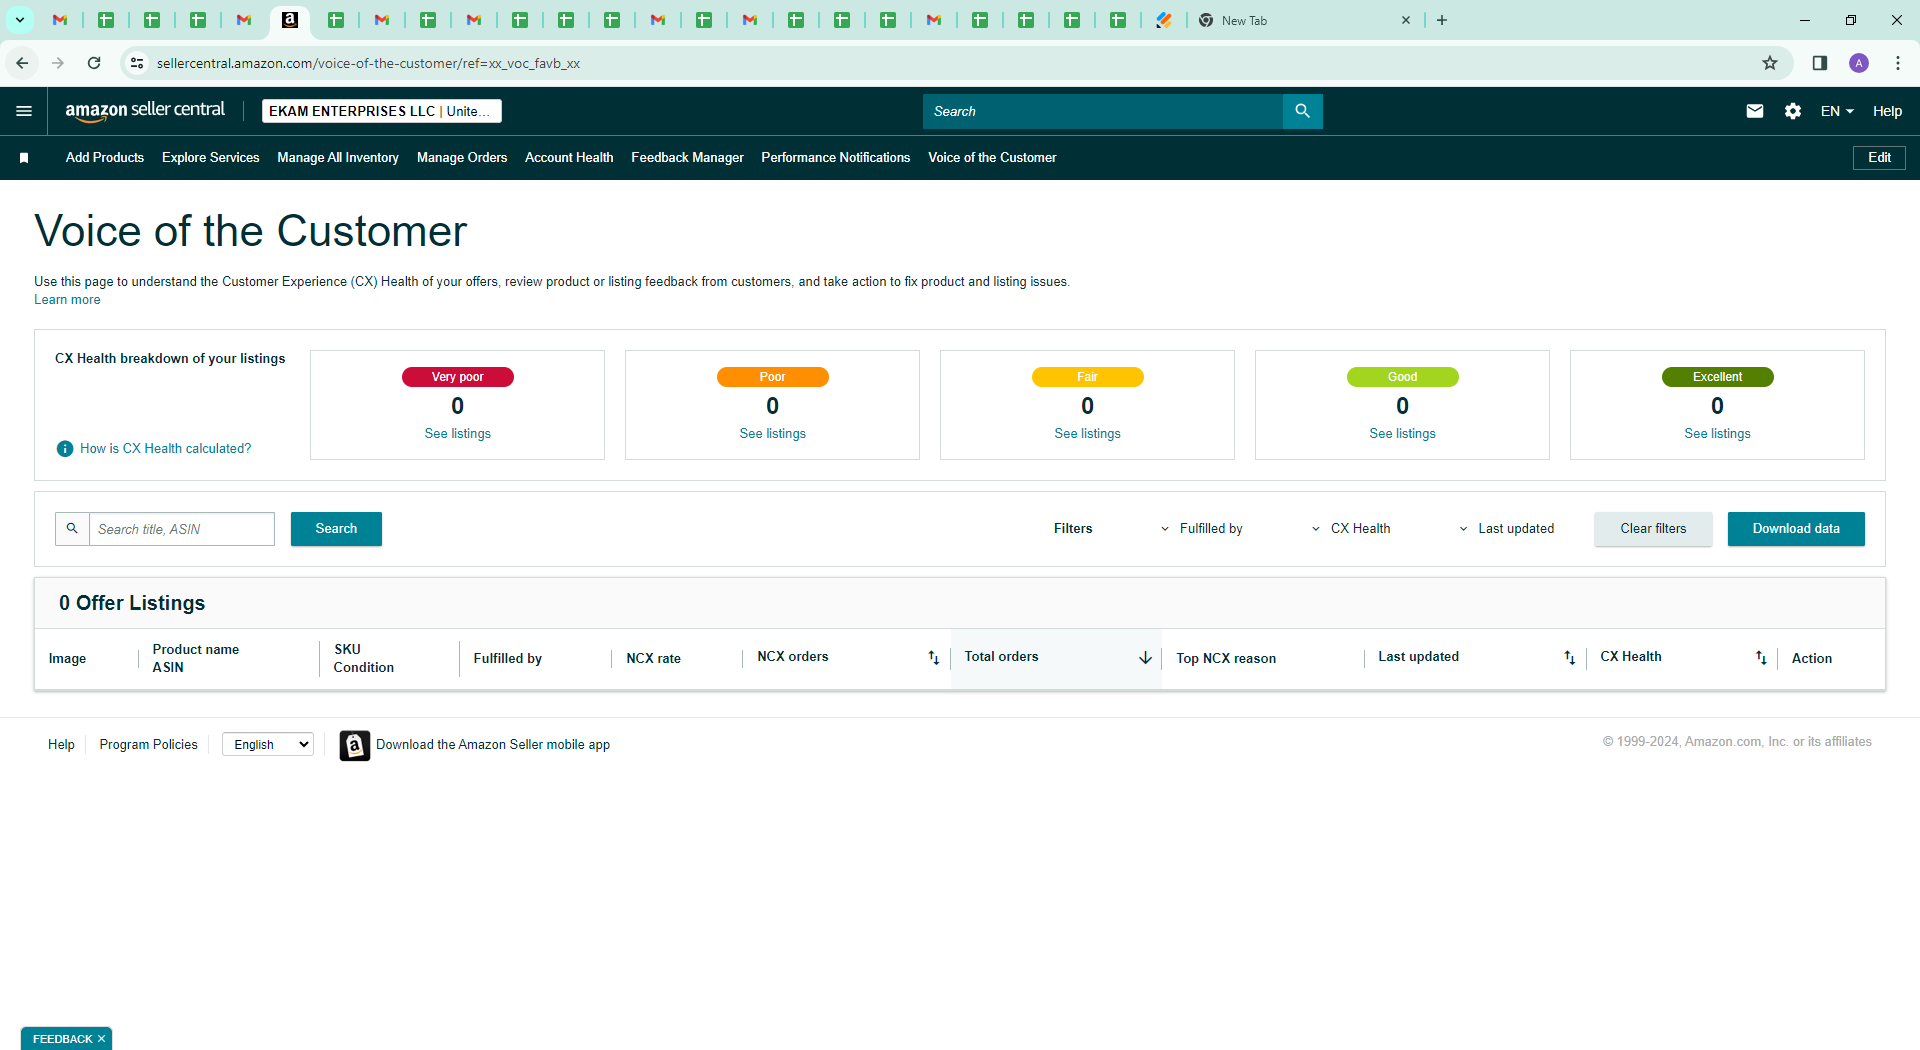Follow the Learn more link
Screen dimensions: 1920x1050
(x=67, y=300)
